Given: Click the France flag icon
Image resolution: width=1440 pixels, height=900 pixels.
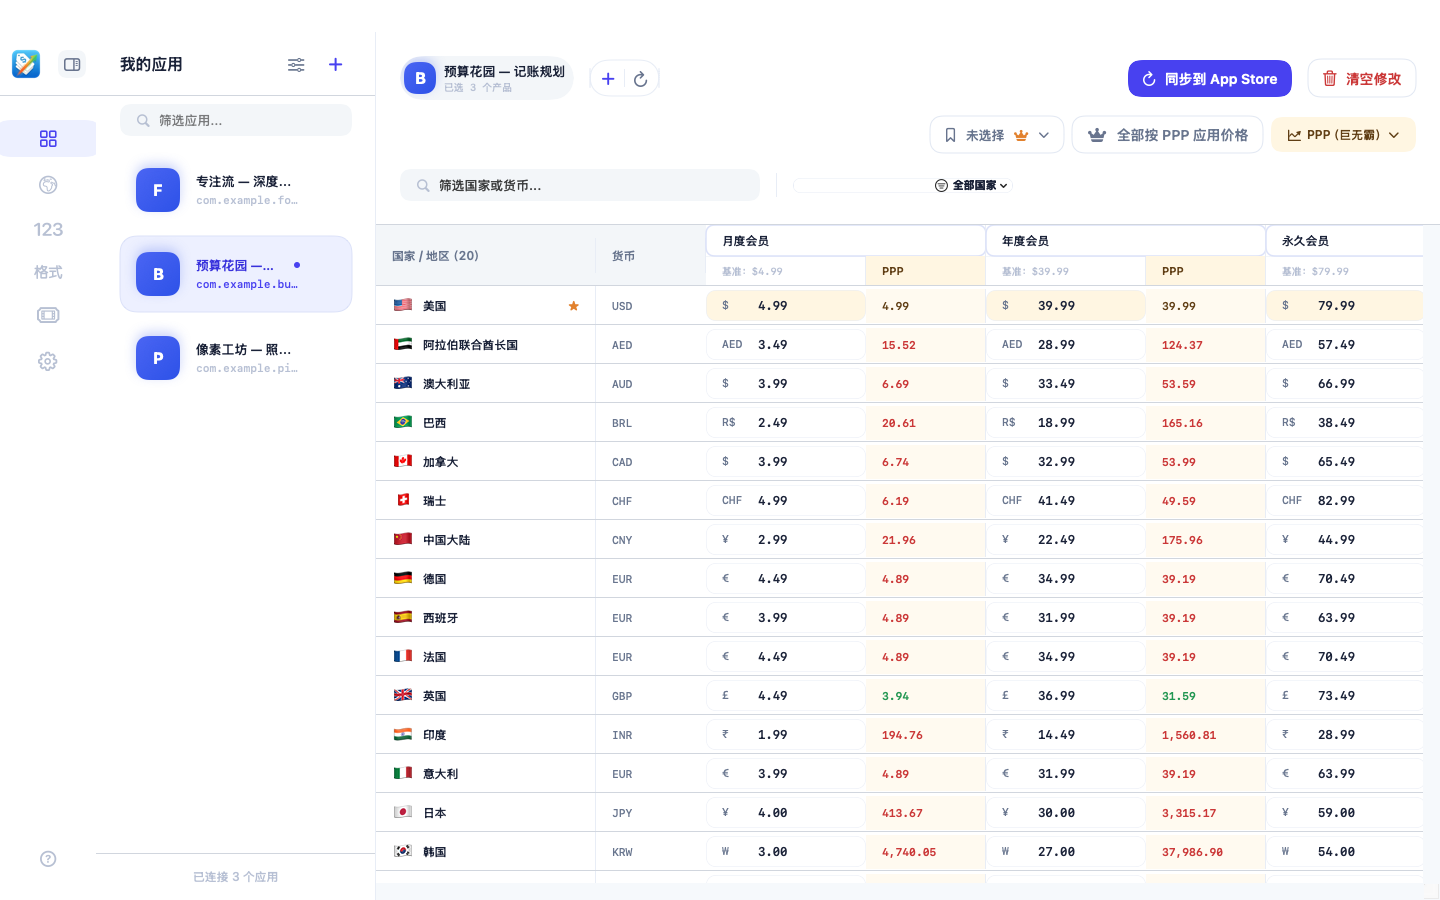Looking at the screenshot, I should pyautogui.click(x=403, y=656).
